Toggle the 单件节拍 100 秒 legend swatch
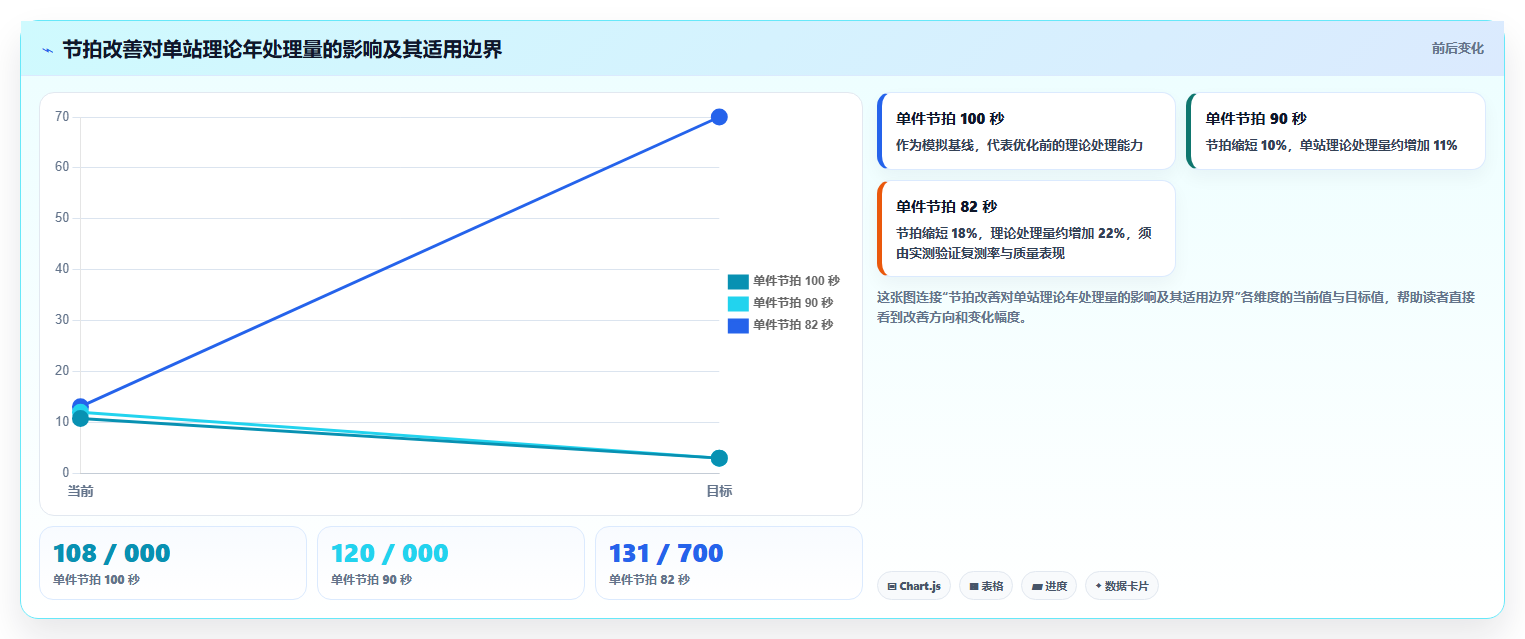This screenshot has height=639, width=1525. pos(738,281)
